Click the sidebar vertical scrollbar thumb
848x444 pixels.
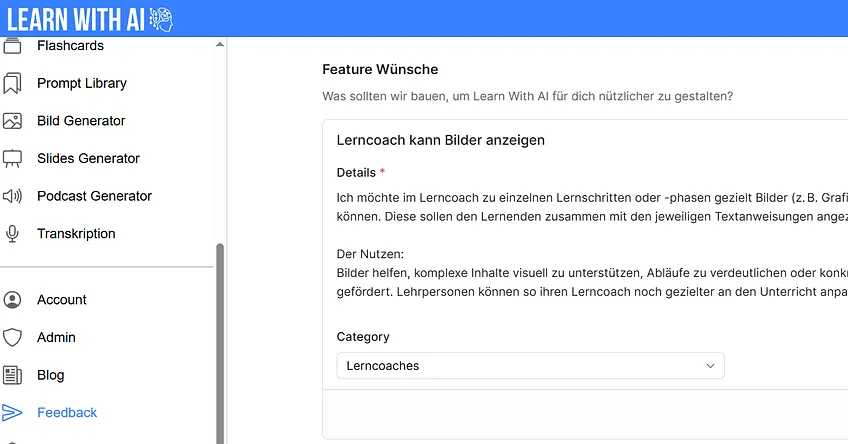coord(220,343)
